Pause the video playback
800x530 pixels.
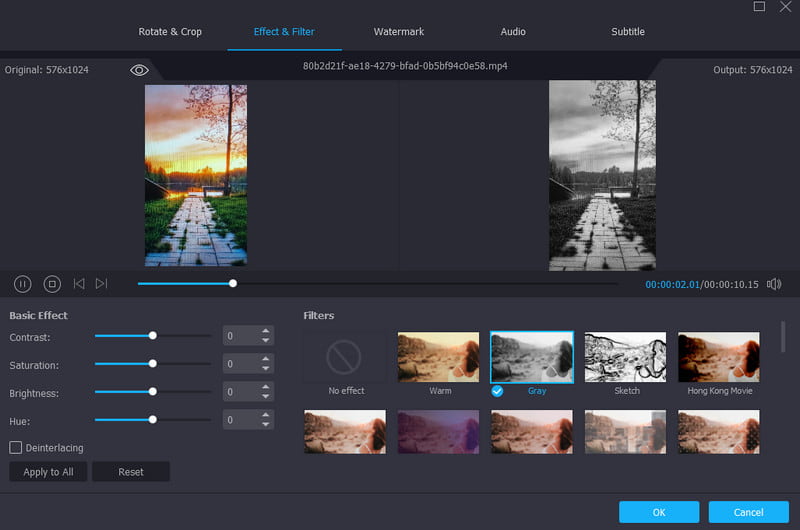pos(22,284)
